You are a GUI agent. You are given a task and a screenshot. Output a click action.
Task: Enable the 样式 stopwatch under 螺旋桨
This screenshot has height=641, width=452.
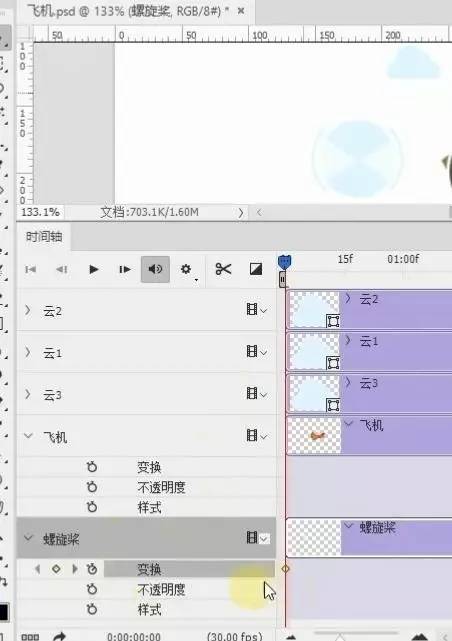92,610
